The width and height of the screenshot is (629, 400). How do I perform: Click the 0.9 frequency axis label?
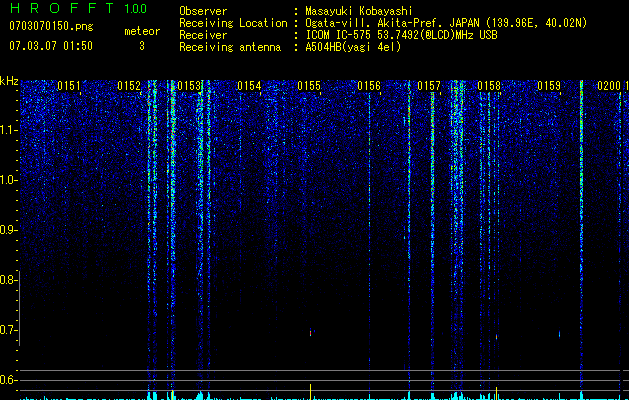point(7,230)
